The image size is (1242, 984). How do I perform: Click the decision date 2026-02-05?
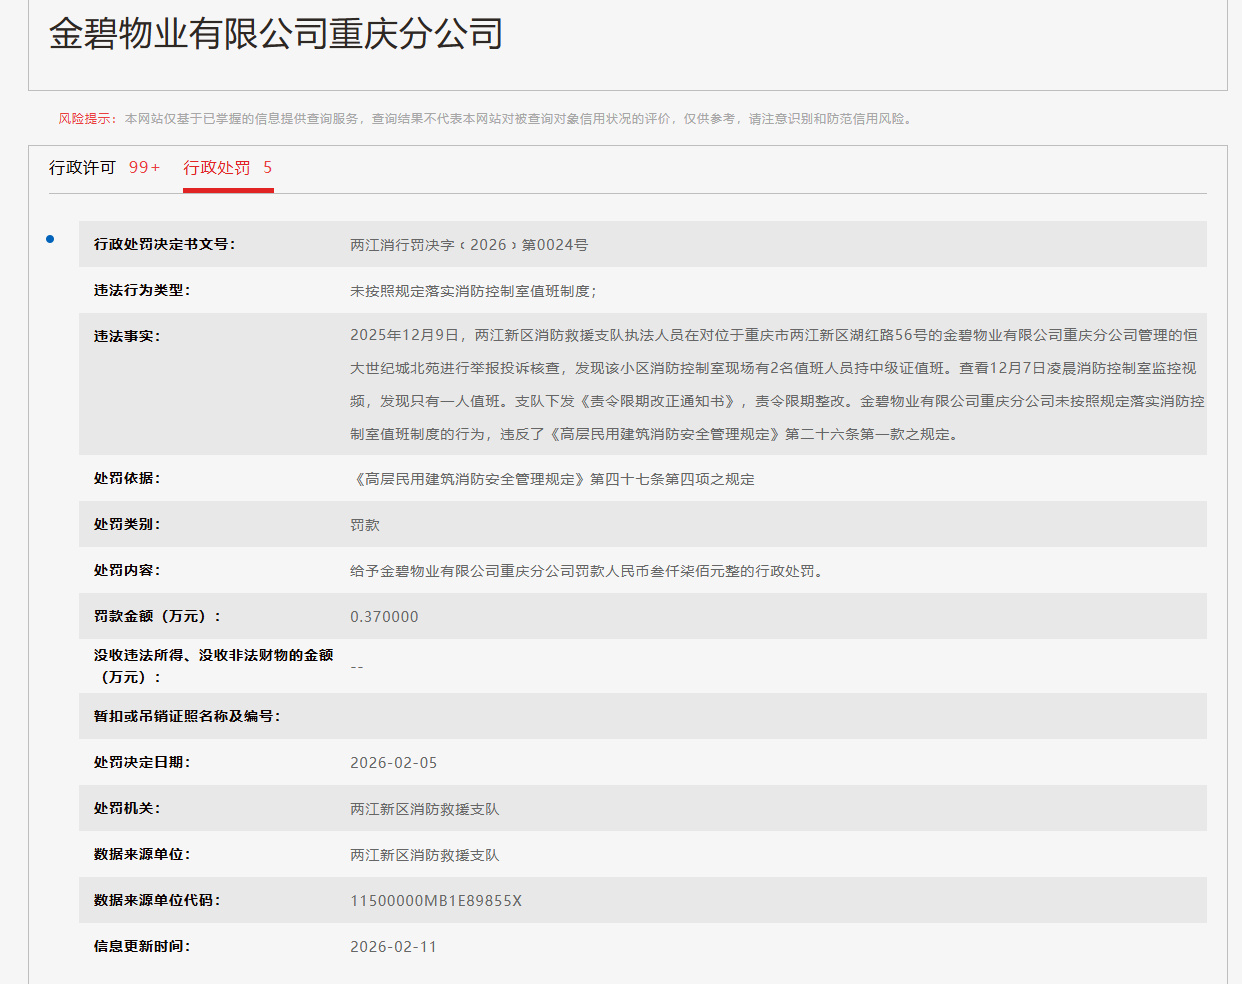(393, 763)
